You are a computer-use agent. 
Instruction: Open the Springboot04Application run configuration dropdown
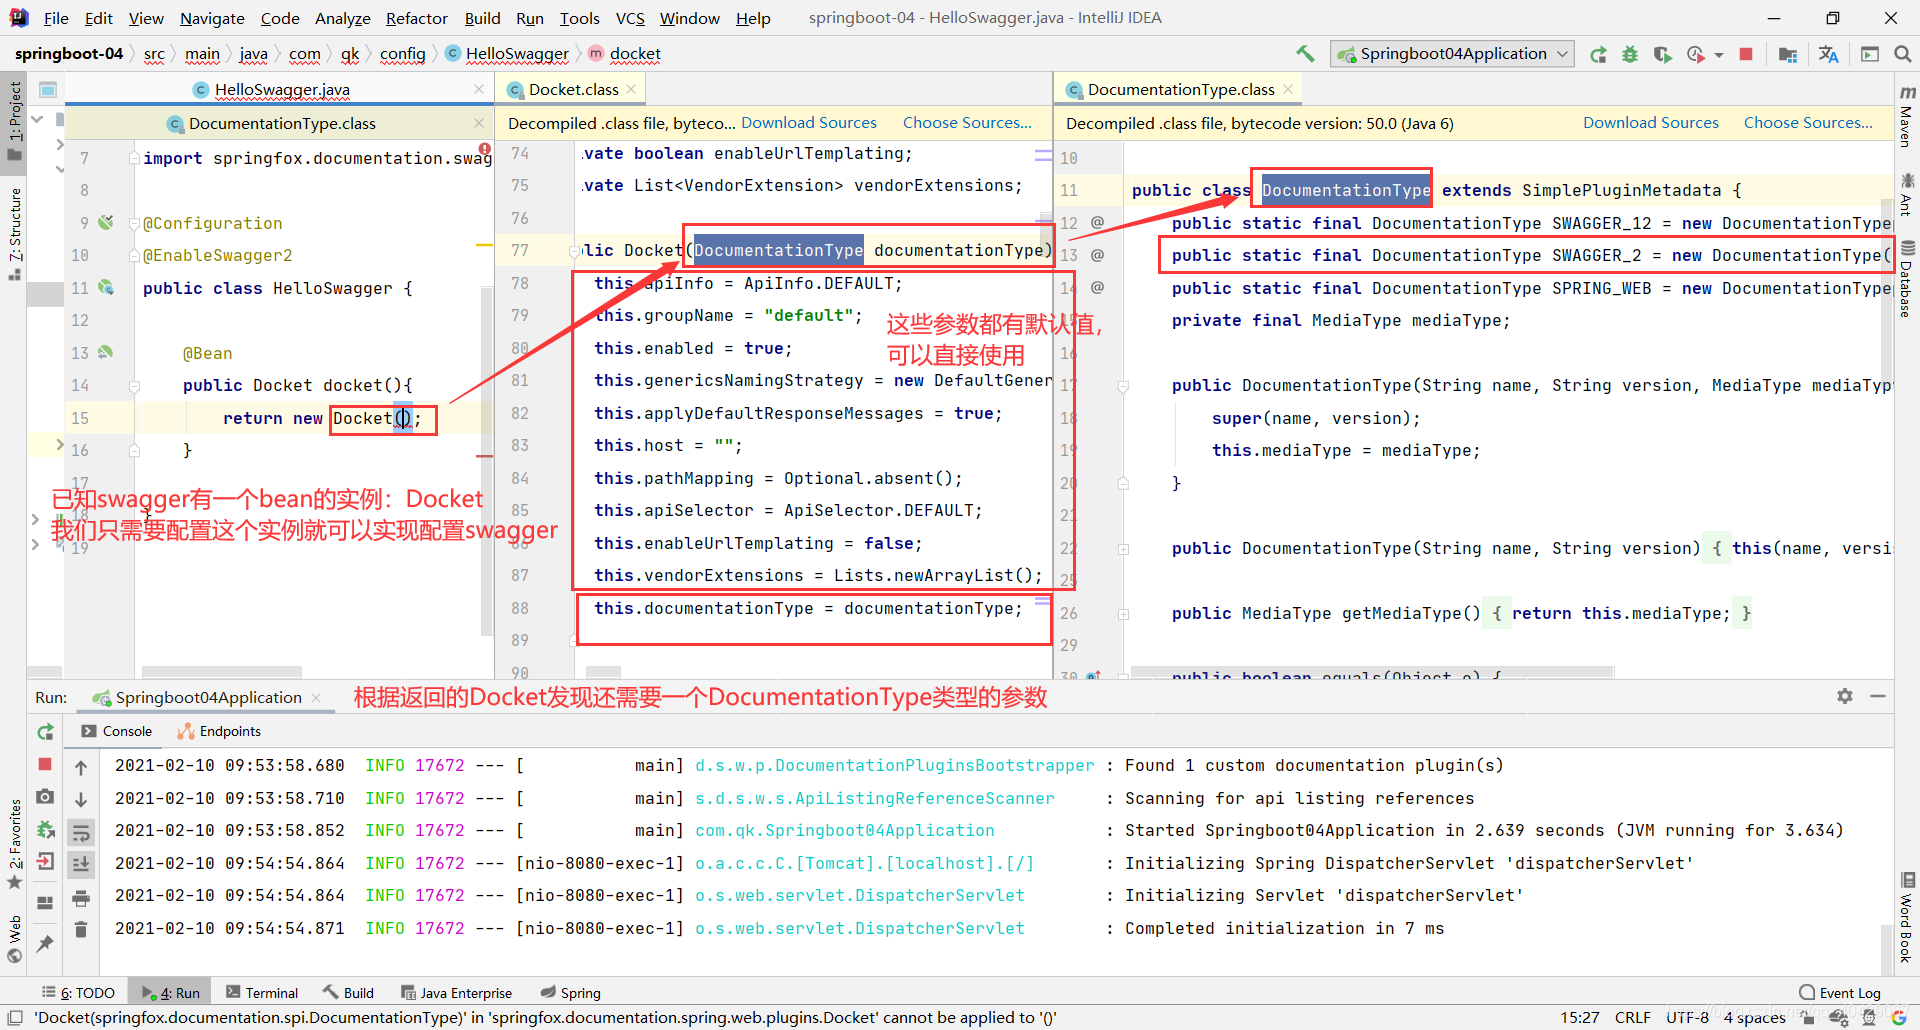click(x=1452, y=54)
